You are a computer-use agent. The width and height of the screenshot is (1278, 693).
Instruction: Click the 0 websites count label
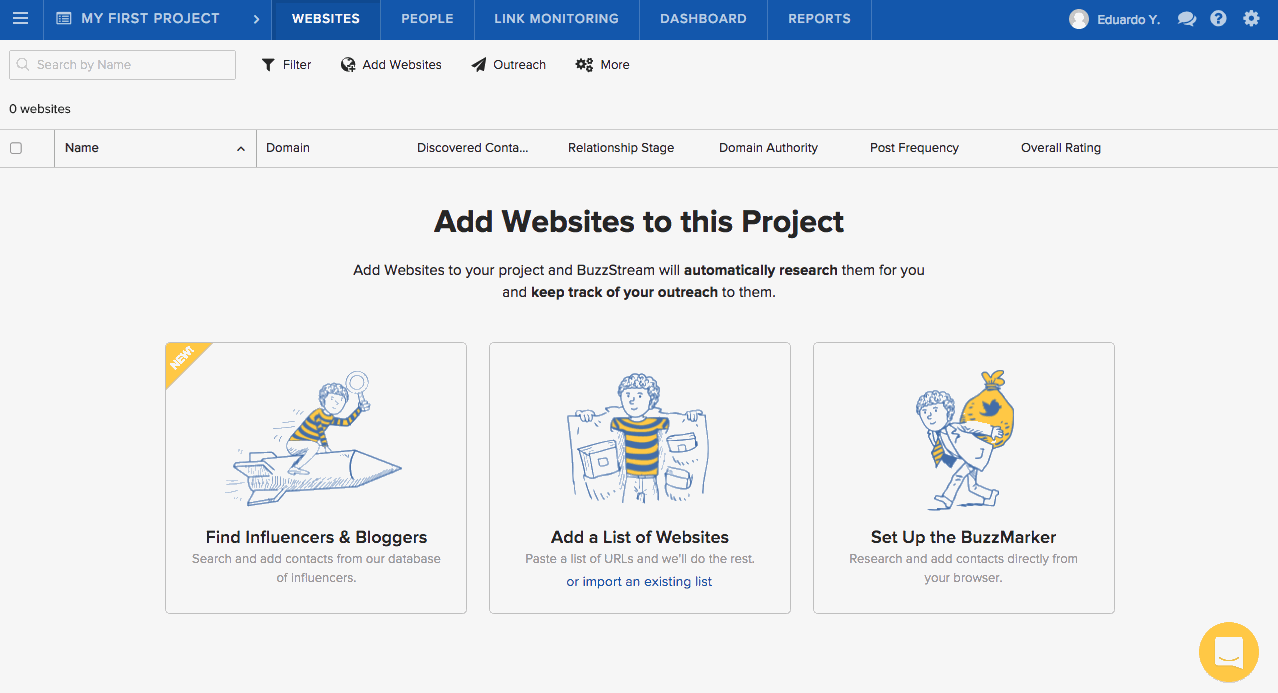point(40,109)
